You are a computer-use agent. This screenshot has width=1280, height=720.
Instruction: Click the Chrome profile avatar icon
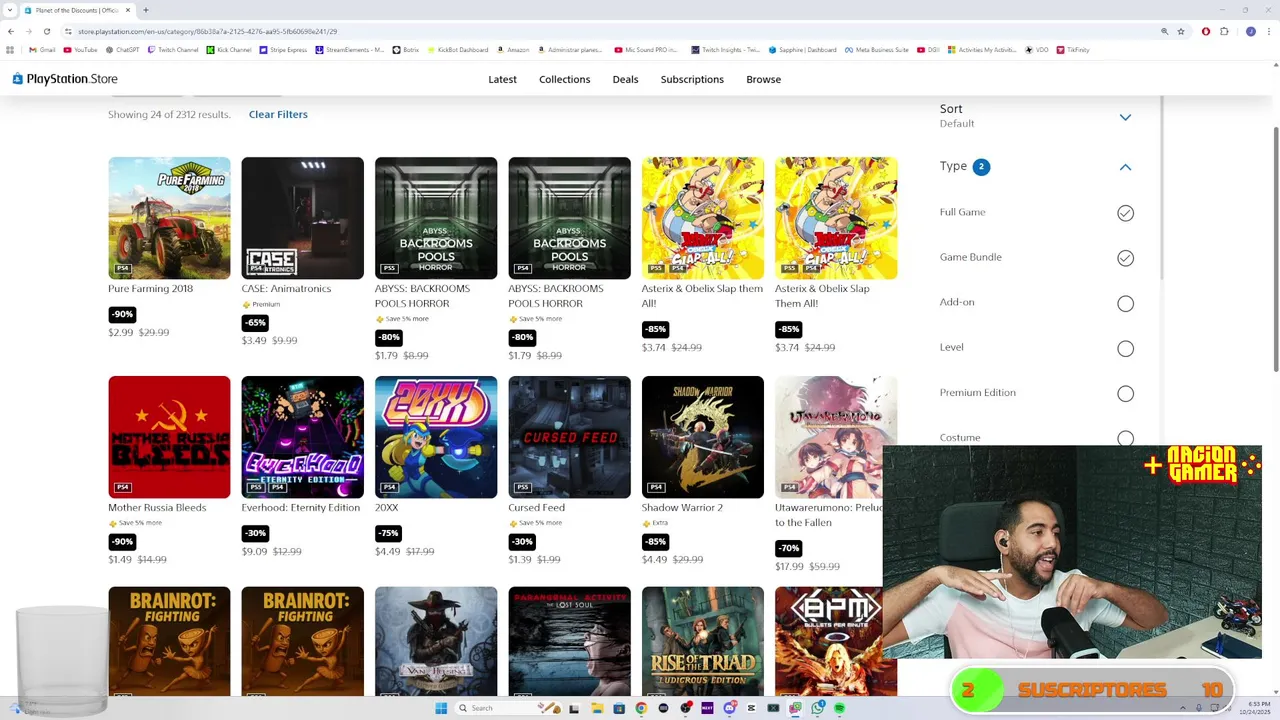(1250, 31)
